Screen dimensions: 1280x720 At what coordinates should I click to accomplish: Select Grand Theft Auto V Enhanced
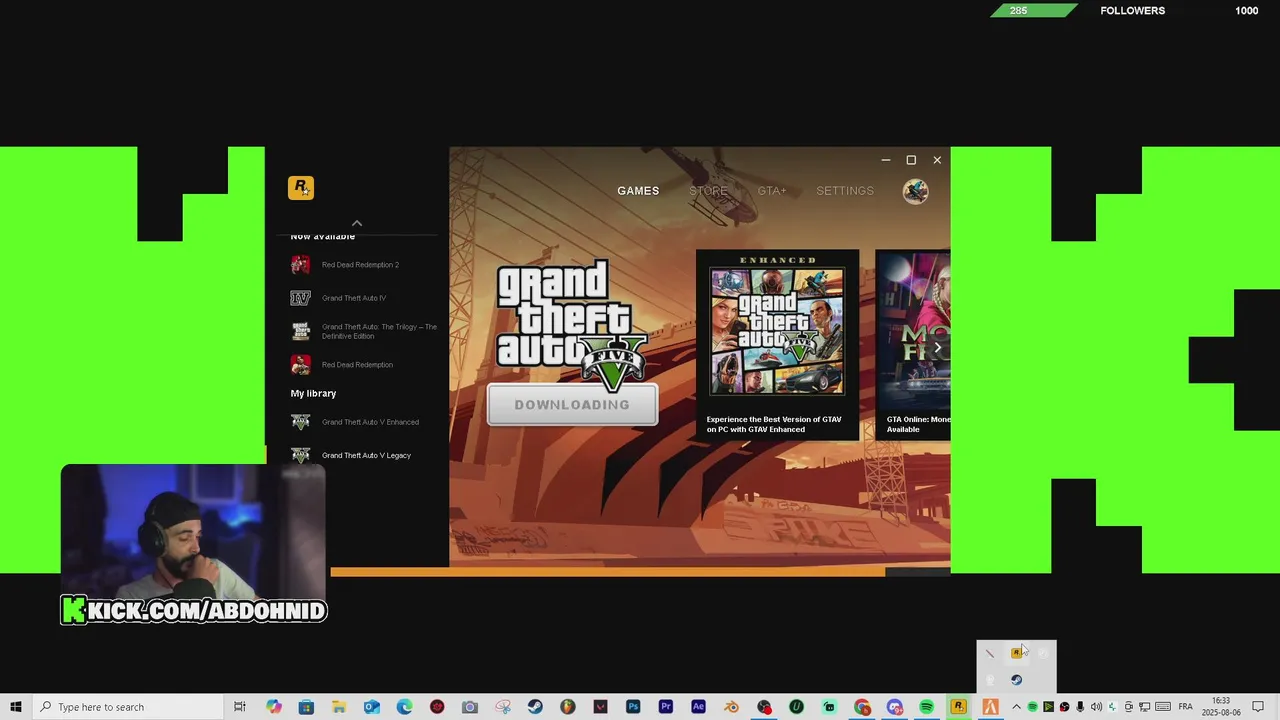tap(370, 422)
